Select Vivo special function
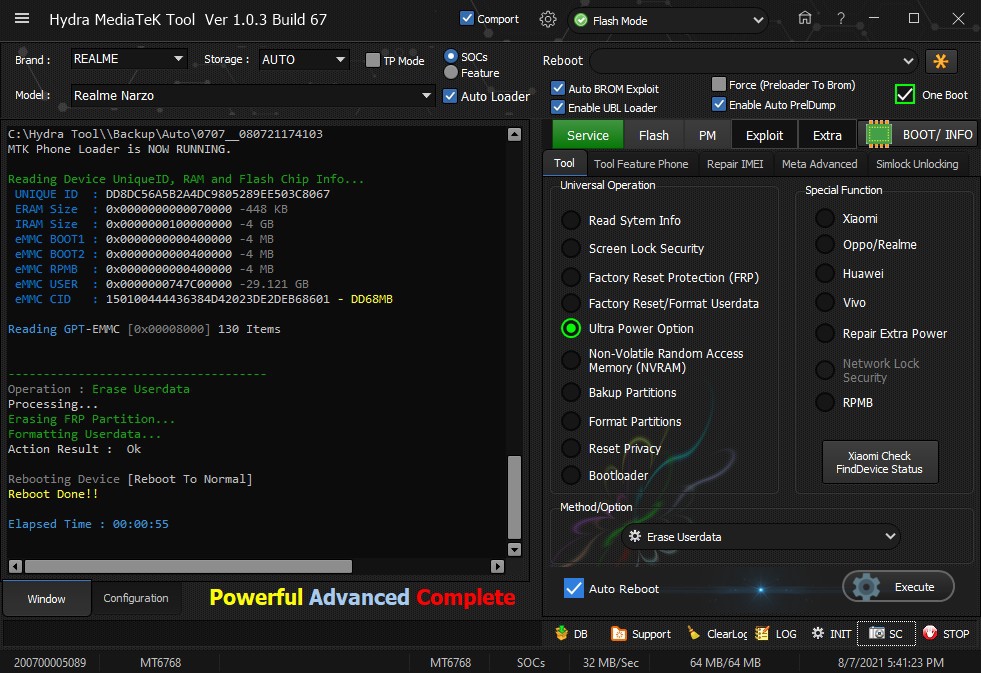 tap(825, 303)
